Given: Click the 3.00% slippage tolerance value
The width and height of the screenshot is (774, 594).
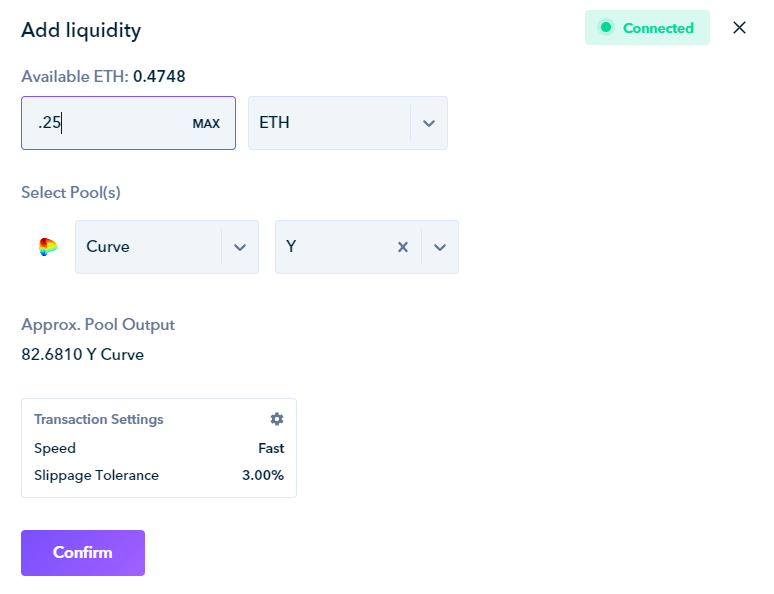Looking at the screenshot, I should pos(263,475).
